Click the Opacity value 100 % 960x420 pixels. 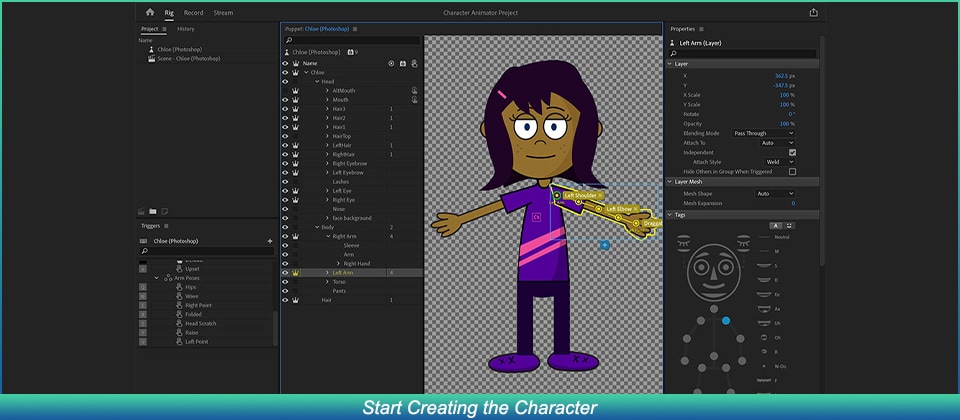[x=787, y=124]
